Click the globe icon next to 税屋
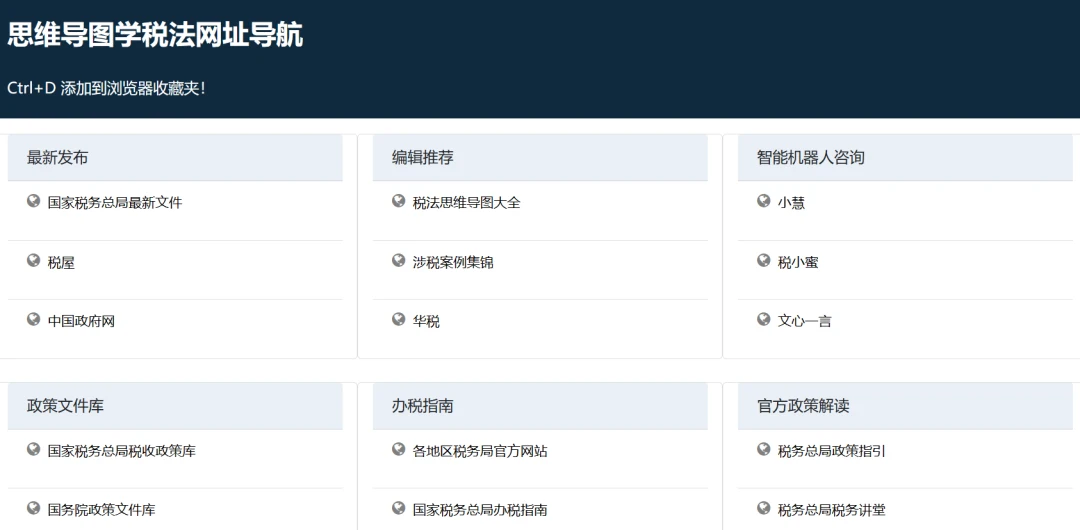Viewport: 1080px width, 530px height. (33, 260)
